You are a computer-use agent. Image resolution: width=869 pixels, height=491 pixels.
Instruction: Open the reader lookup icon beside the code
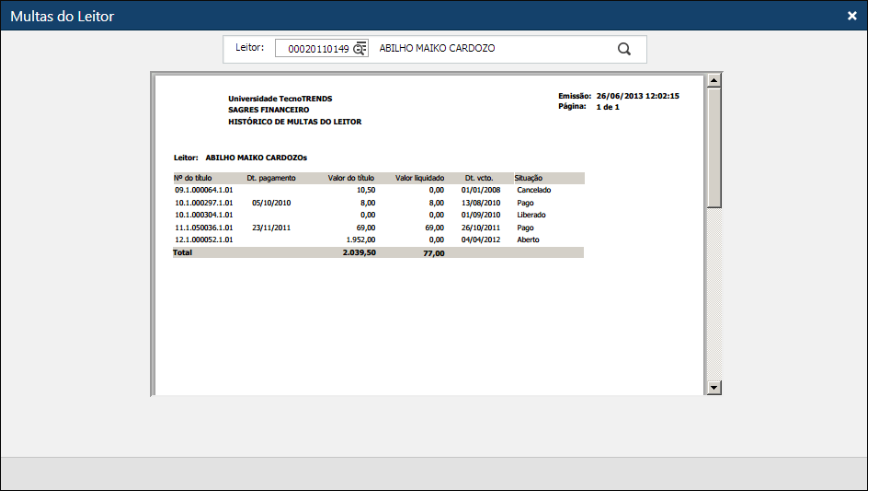pyautogui.click(x=360, y=49)
